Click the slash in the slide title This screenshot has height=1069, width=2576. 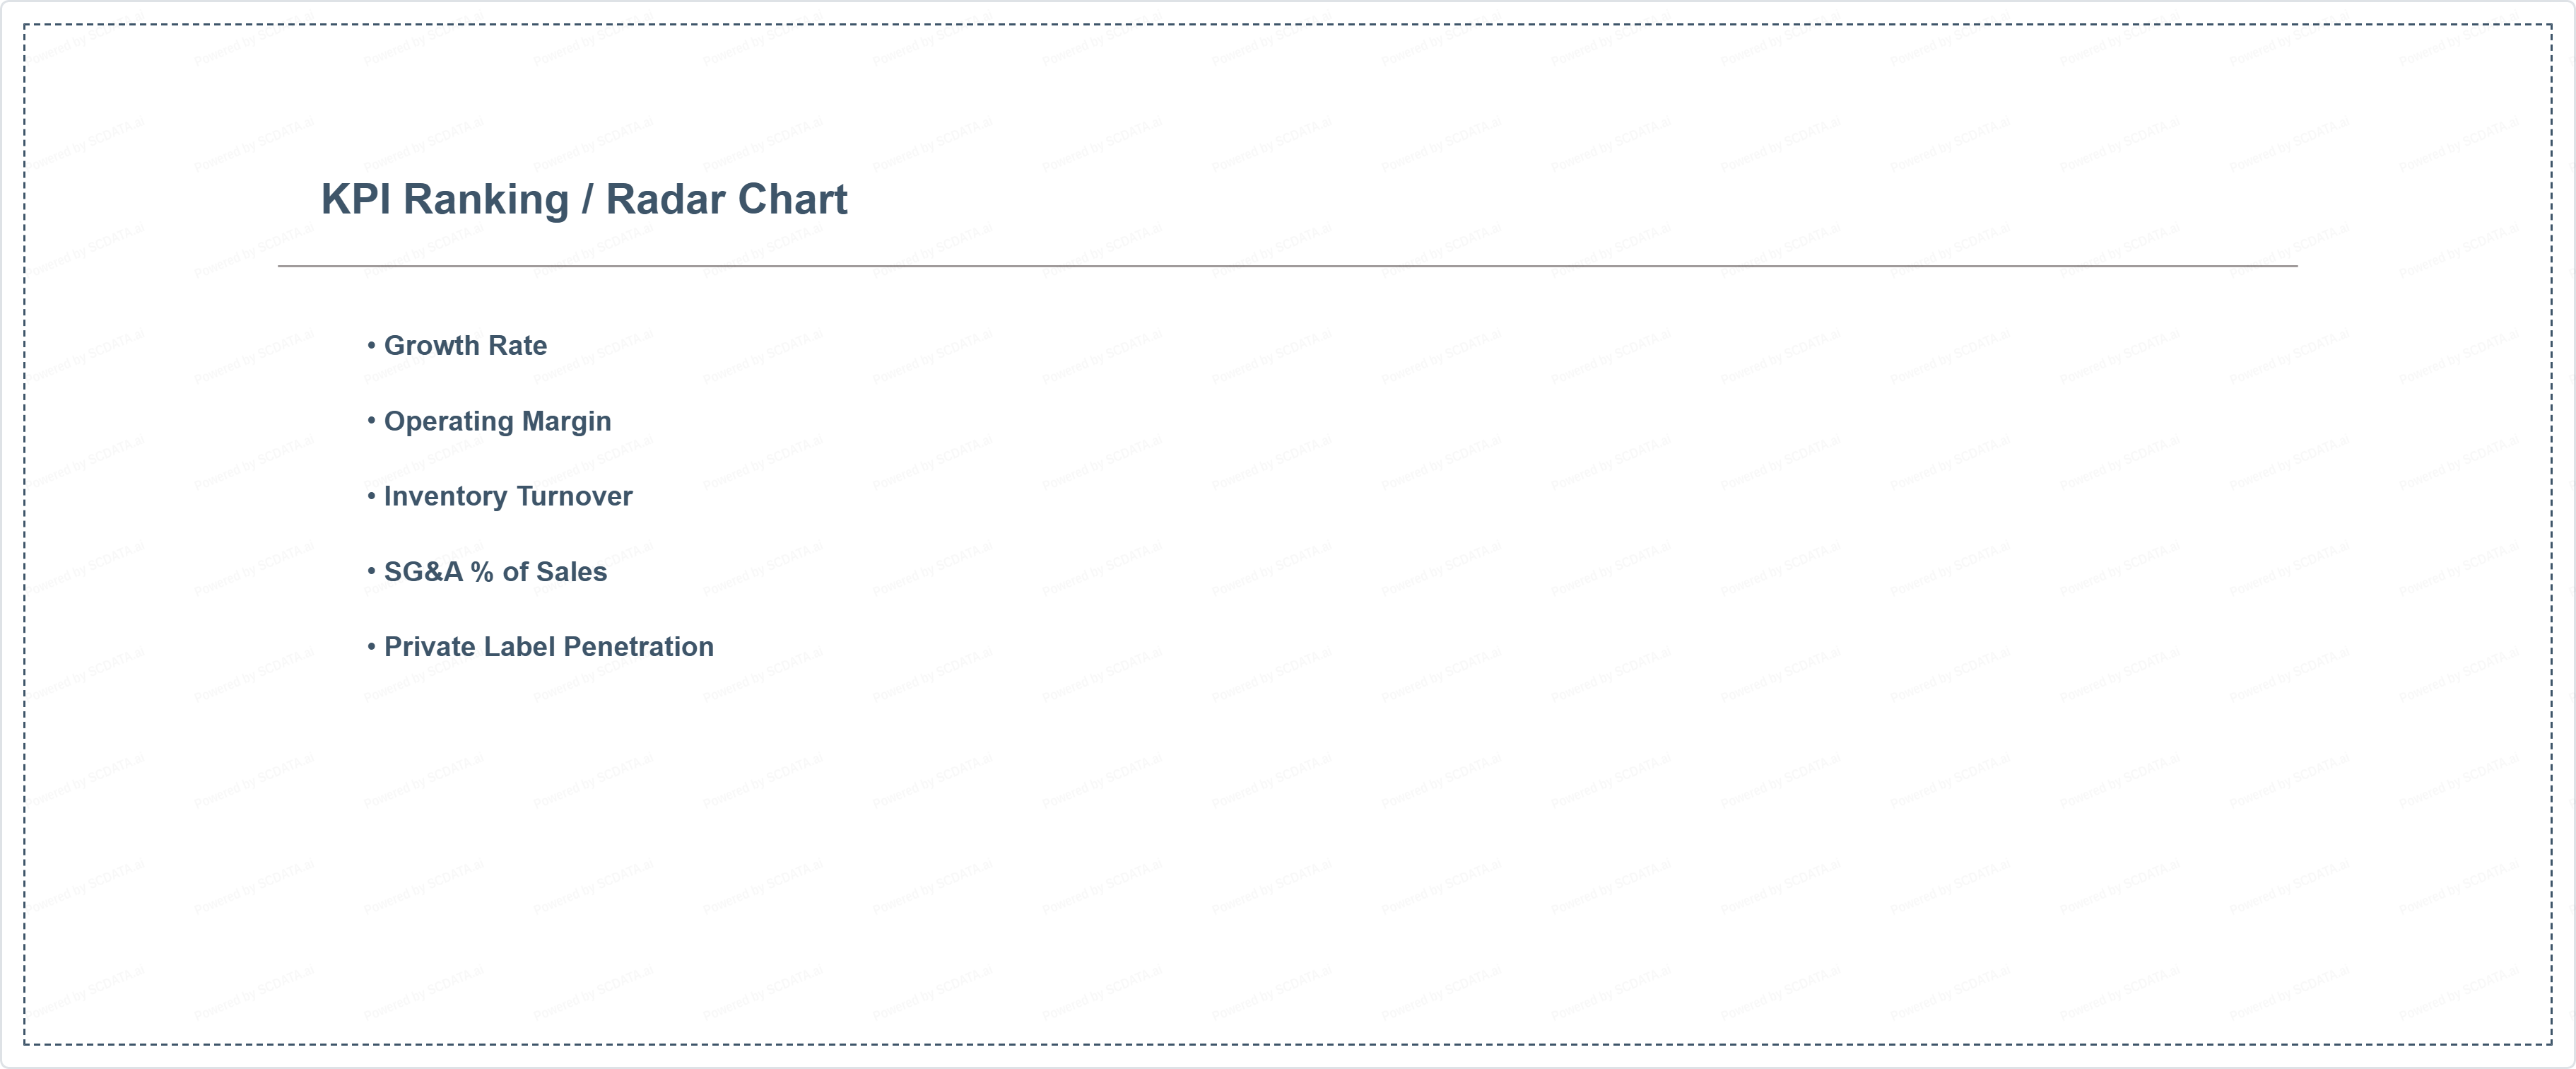click(587, 200)
